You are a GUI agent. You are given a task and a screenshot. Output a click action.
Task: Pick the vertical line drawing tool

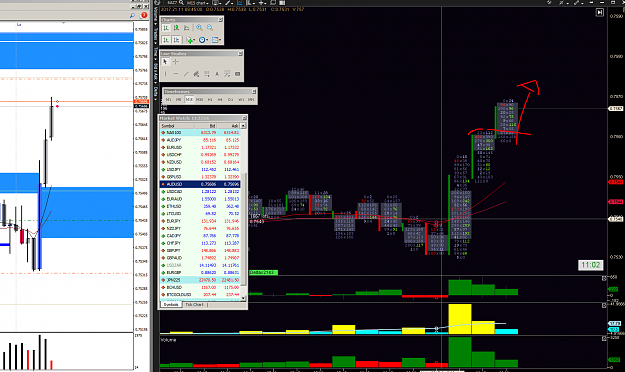(165, 74)
